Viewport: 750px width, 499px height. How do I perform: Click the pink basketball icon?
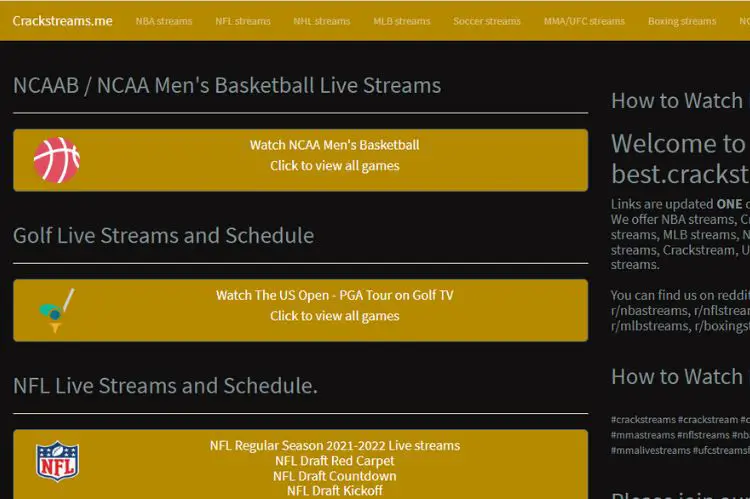click(x=56, y=160)
